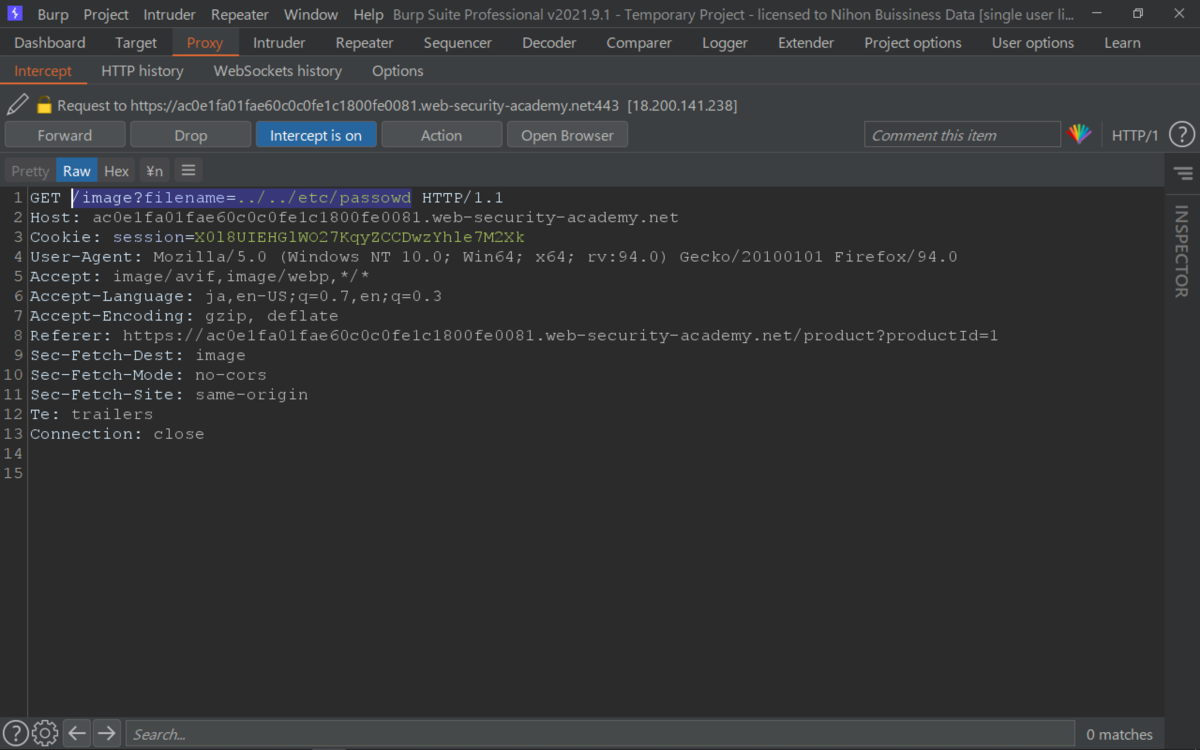Click the Open Browser button
Viewport: 1200px width, 750px height.
567,135
